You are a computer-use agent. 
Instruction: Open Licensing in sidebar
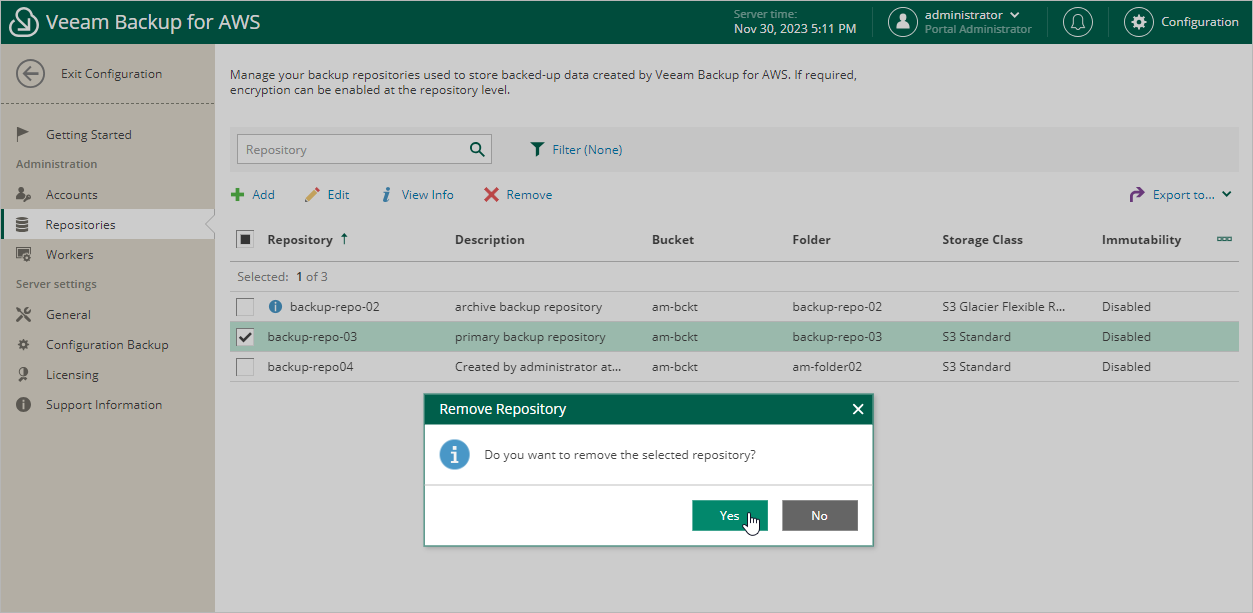tap(72, 375)
